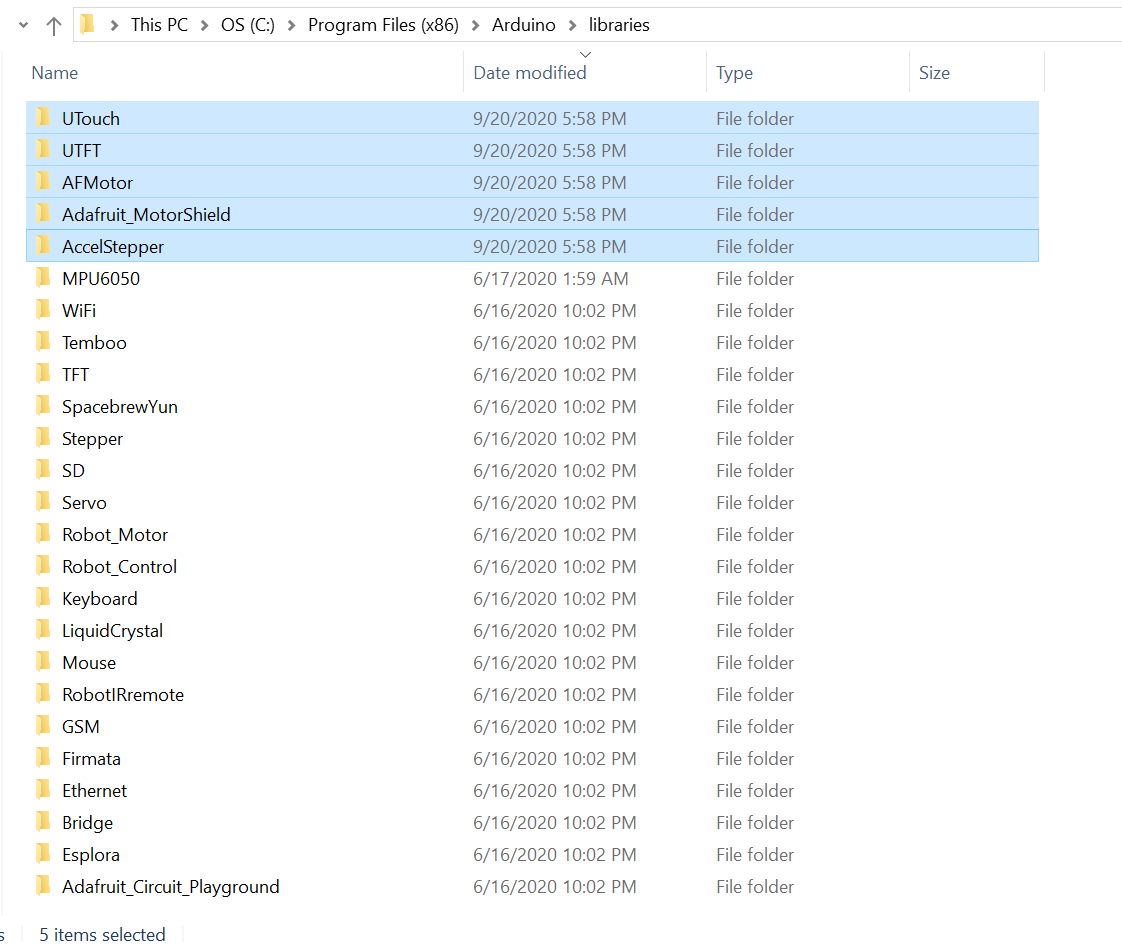Click the WiFi folder icon

tap(44, 310)
